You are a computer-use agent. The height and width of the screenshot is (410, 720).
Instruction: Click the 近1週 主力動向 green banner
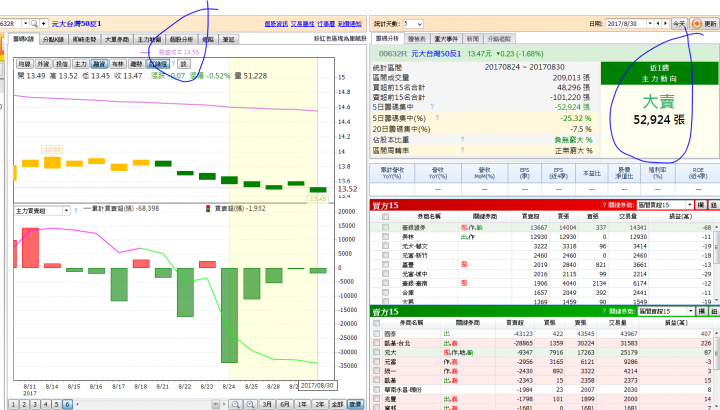(659, 73)
